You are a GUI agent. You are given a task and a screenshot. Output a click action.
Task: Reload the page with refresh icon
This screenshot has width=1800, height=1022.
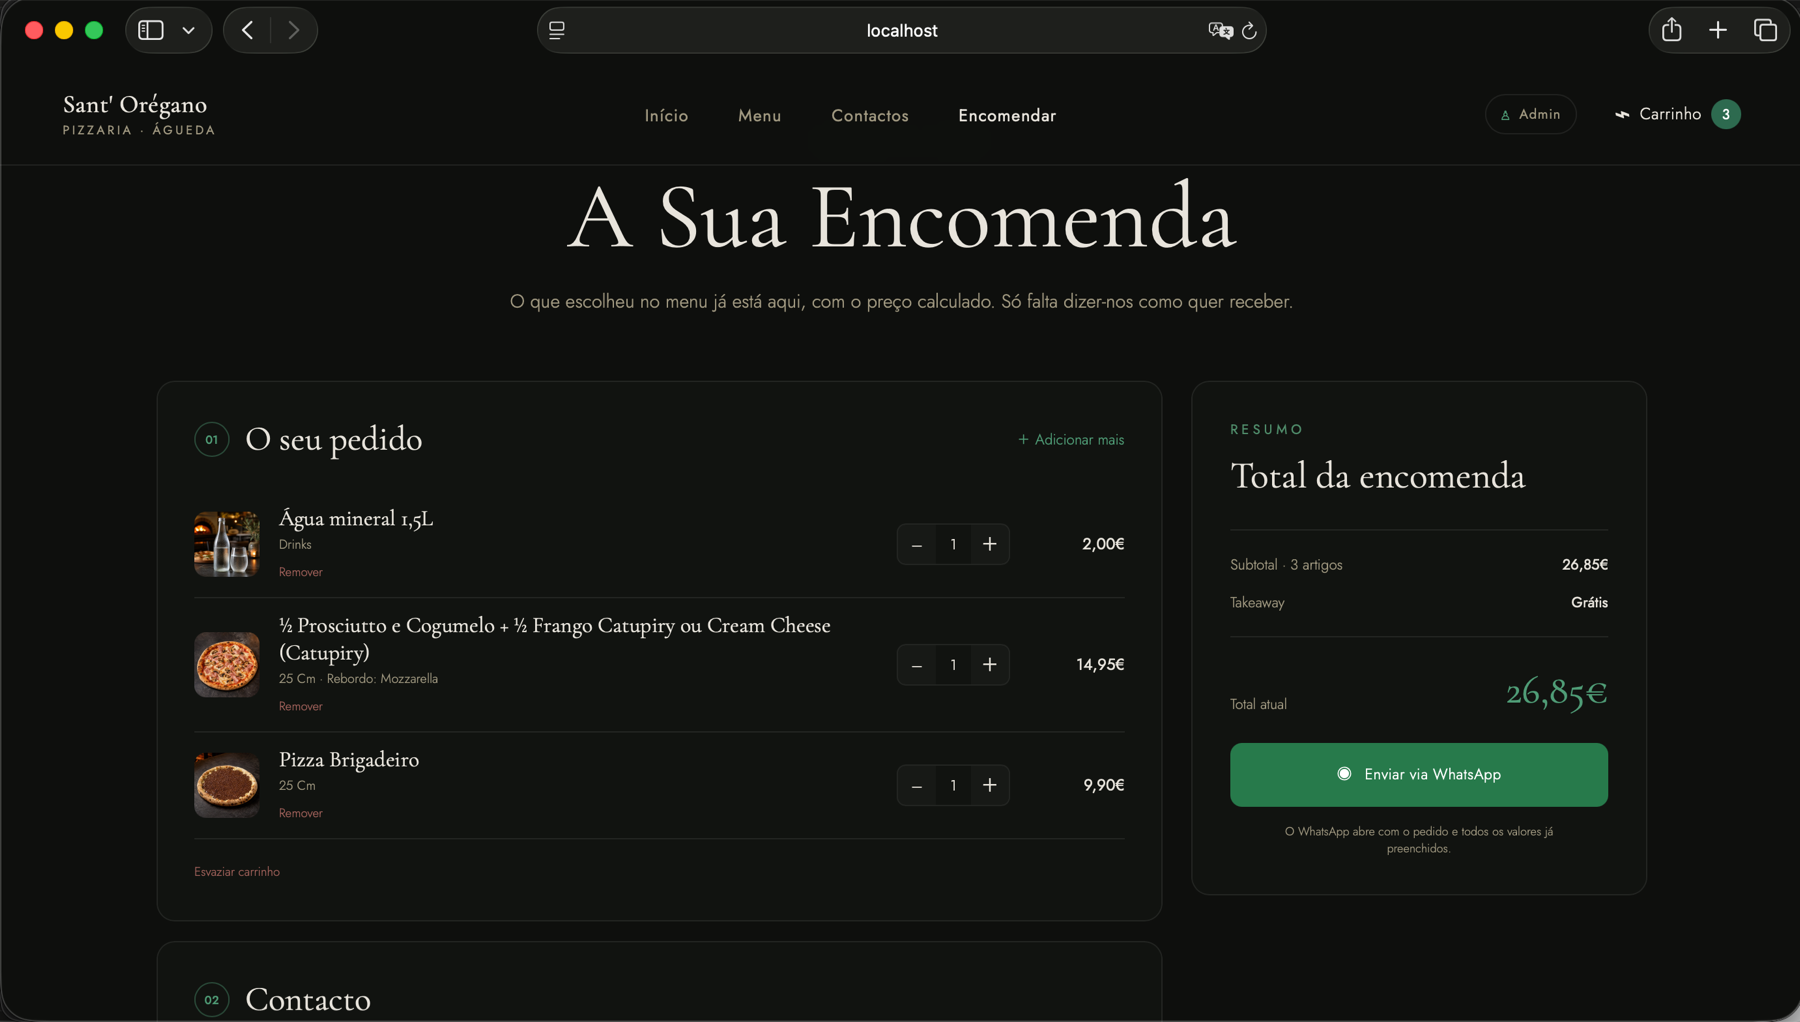(x=1249, y=31)
